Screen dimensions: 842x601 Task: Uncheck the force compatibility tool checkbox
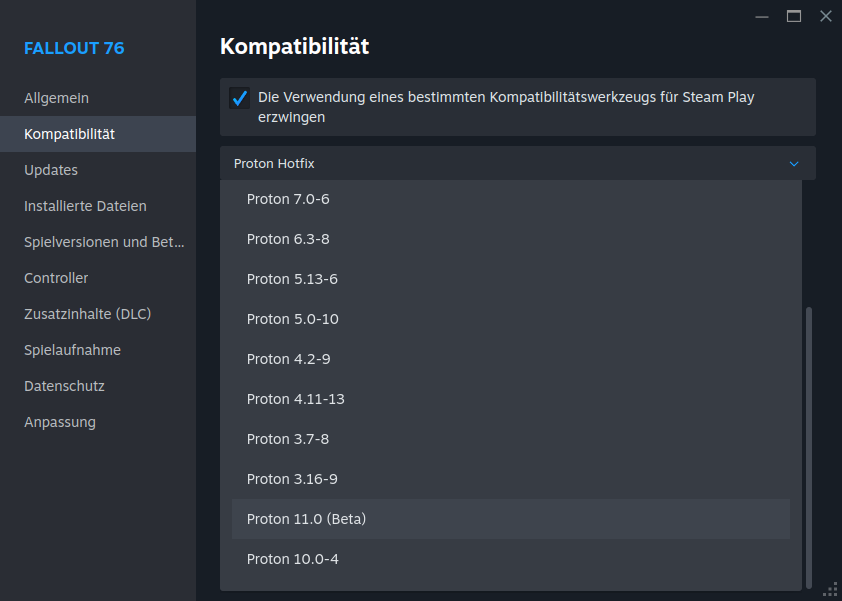(x=239, y=98)
